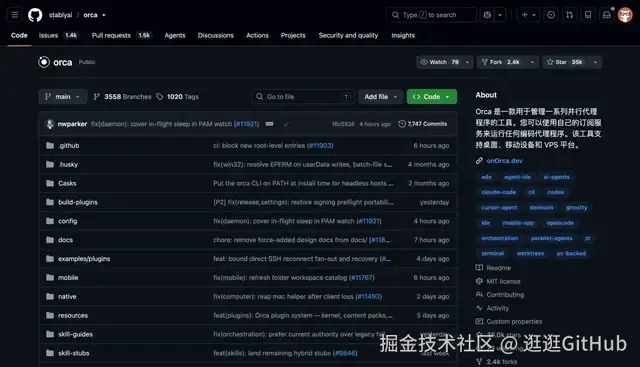640x367 pixels.
Task: Click the Fork 2.4k button
Action: coord(502,62)
